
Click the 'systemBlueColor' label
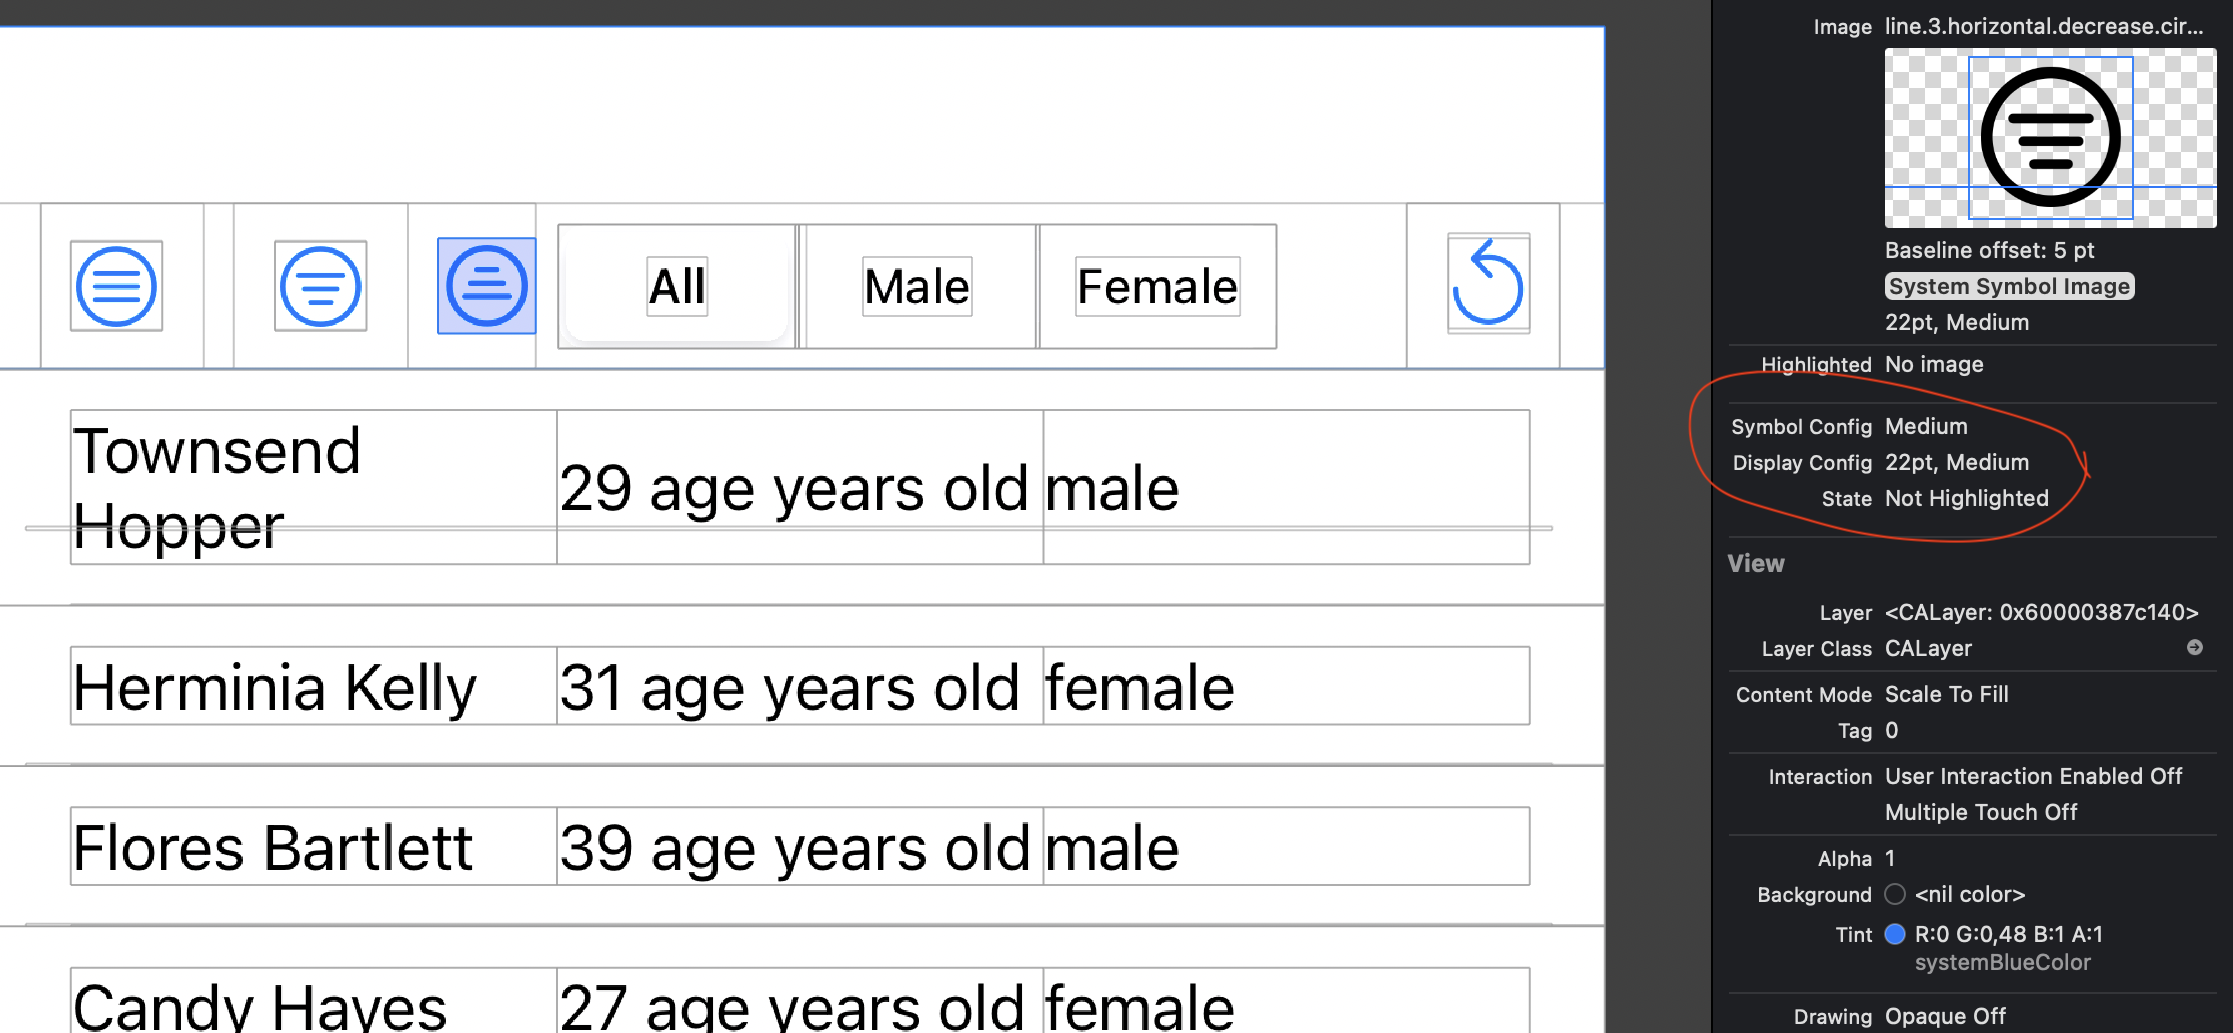pos(2002,962)
